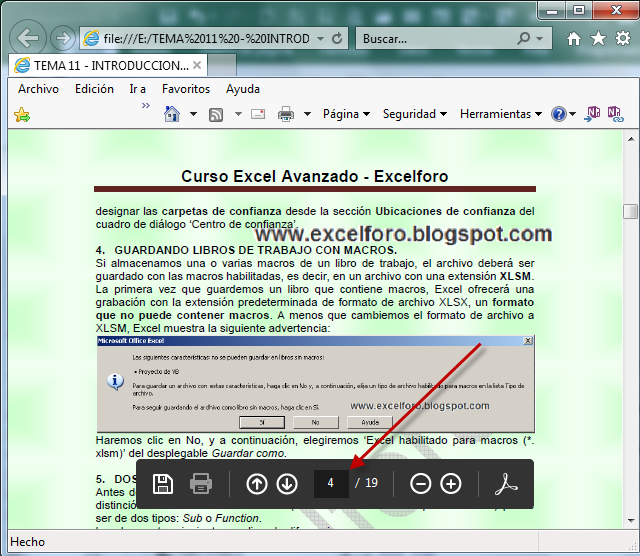Zoom in with the plus circle icon
The width and height of the screenshot is (640, 556).
pyautogui.click(x=451, y=484)
